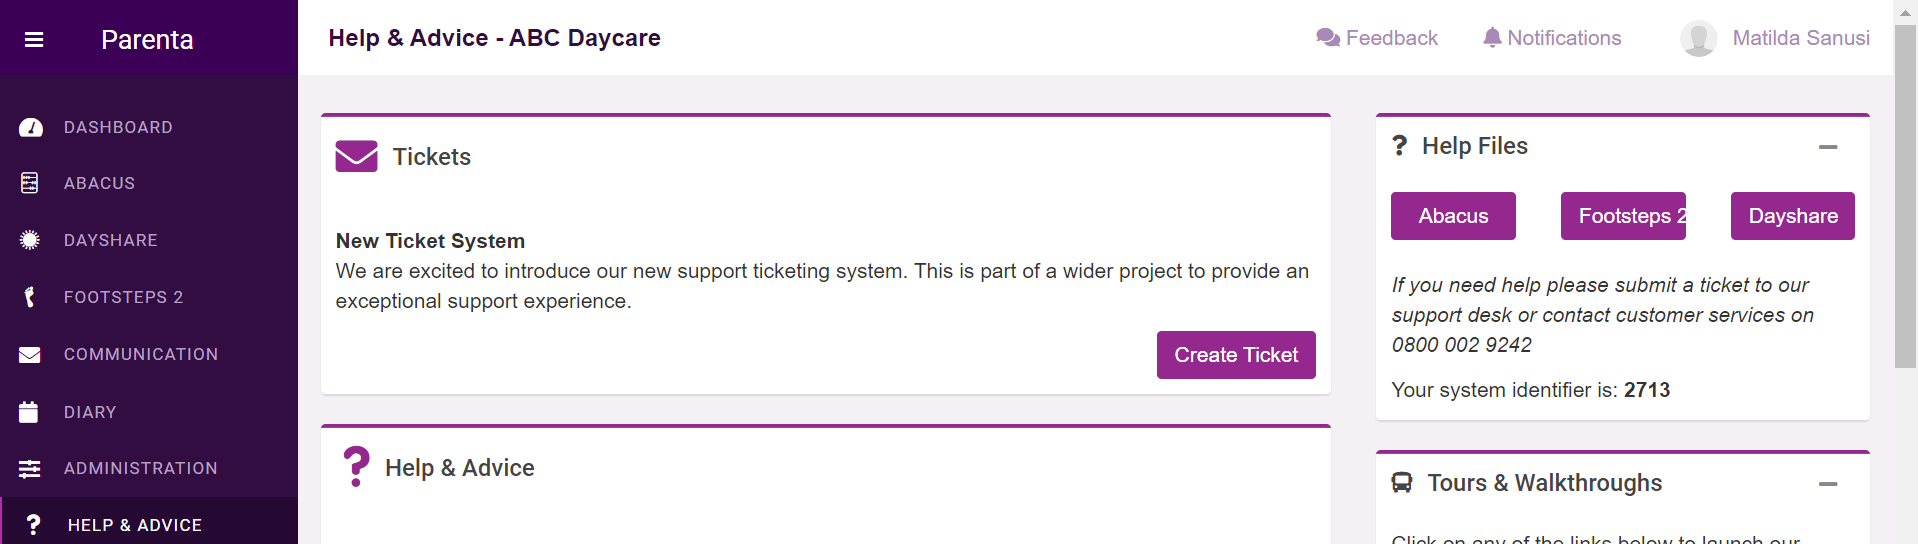Viewport: 1918px width, 544px height.
Task: Toggle the hamburger sidebar menu
Action: pos(34,39)
